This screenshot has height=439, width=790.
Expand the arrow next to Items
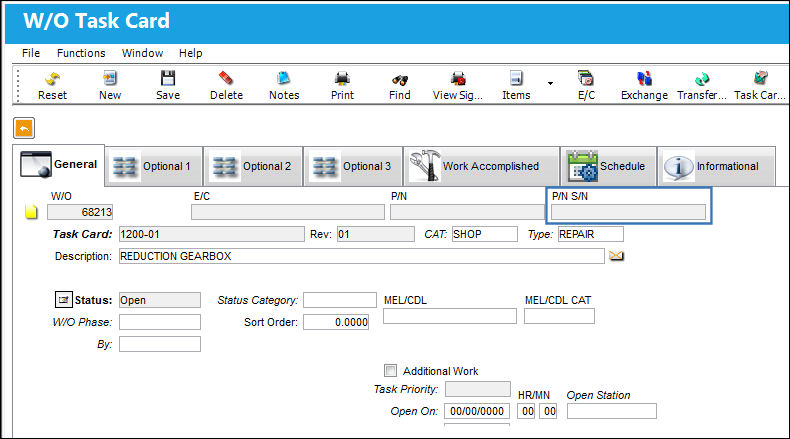[550, 84]
